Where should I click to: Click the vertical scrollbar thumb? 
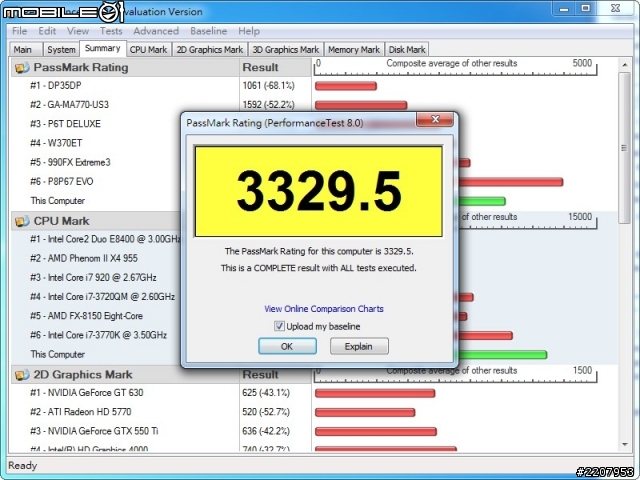(624, 148)
